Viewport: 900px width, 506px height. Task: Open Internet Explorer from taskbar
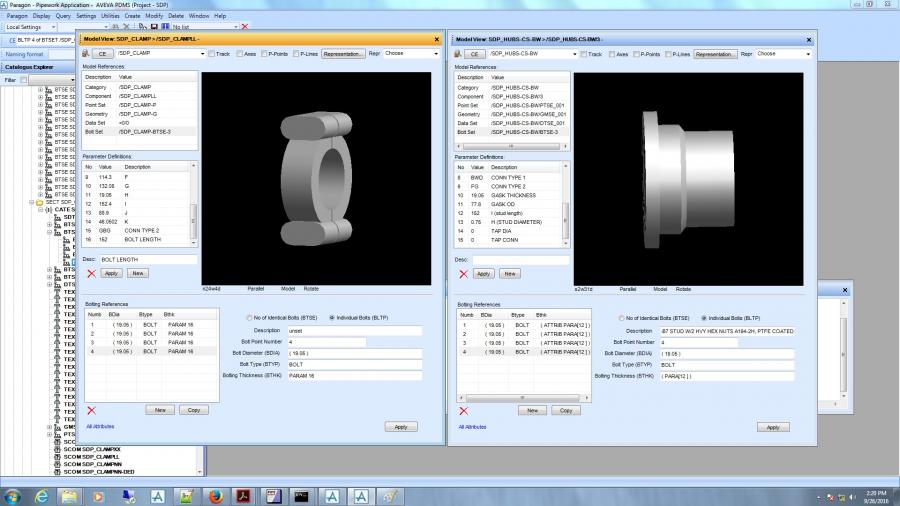tap(41, 496)
